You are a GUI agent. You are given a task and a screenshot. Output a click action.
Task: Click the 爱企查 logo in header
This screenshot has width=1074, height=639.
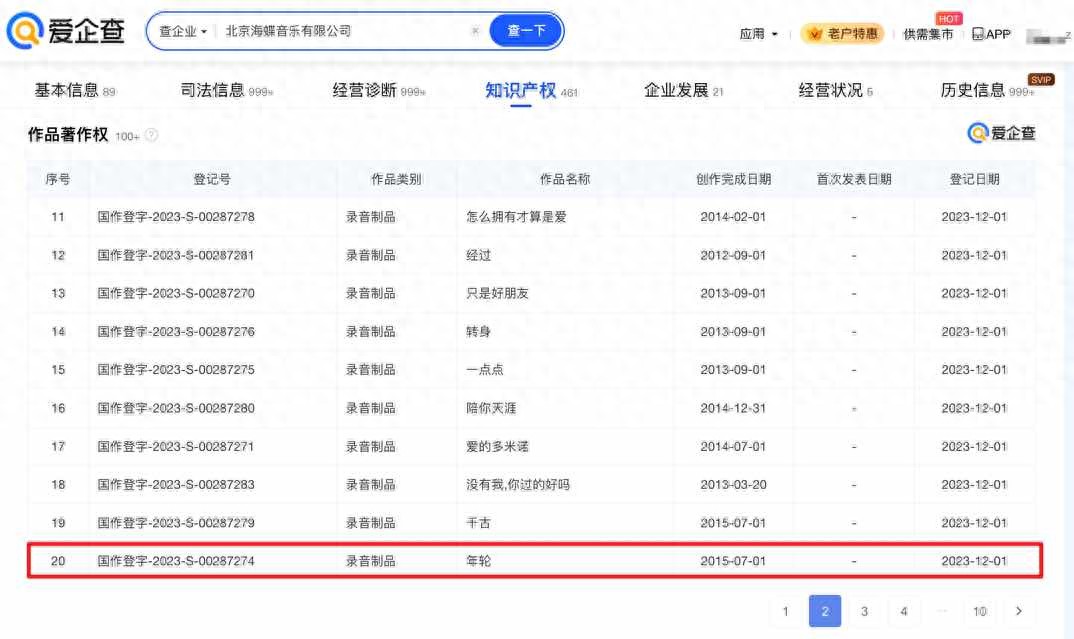click(x=66, y=31)
